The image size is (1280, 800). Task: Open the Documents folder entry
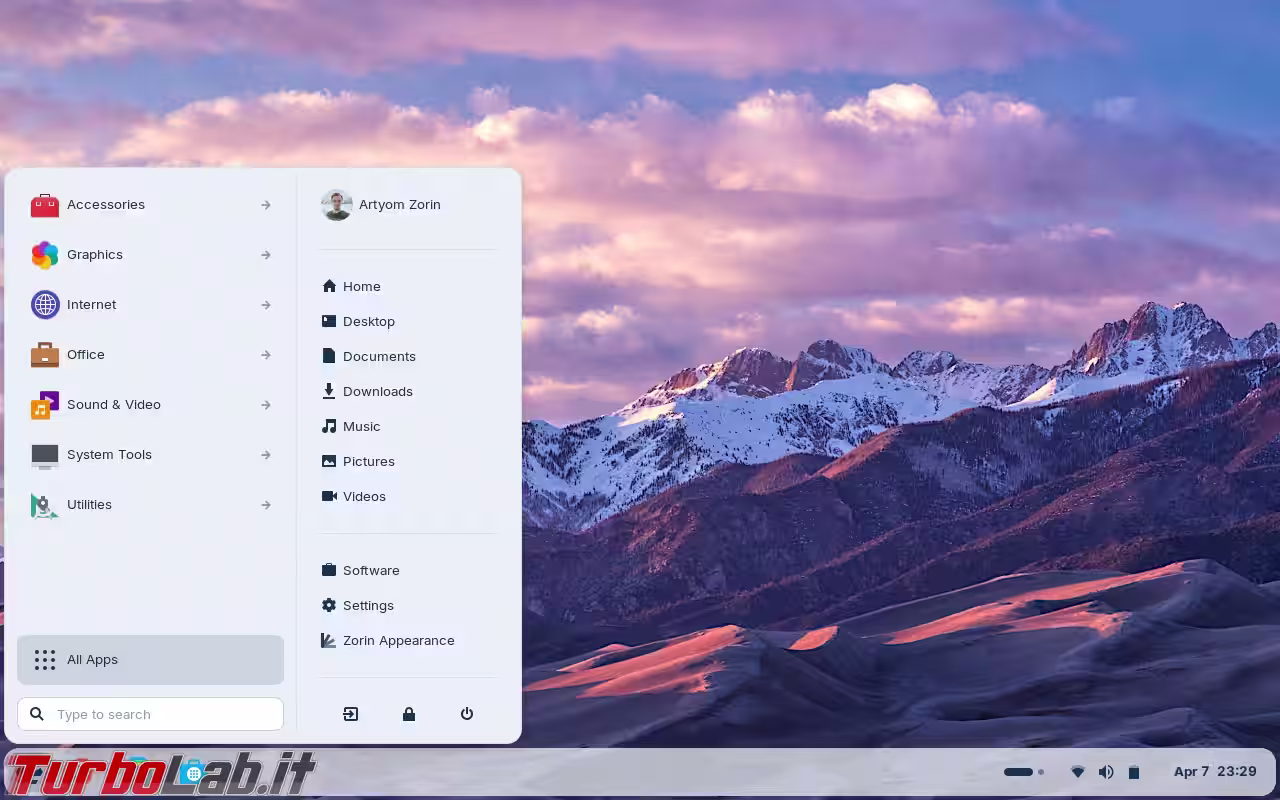point(408,356)
